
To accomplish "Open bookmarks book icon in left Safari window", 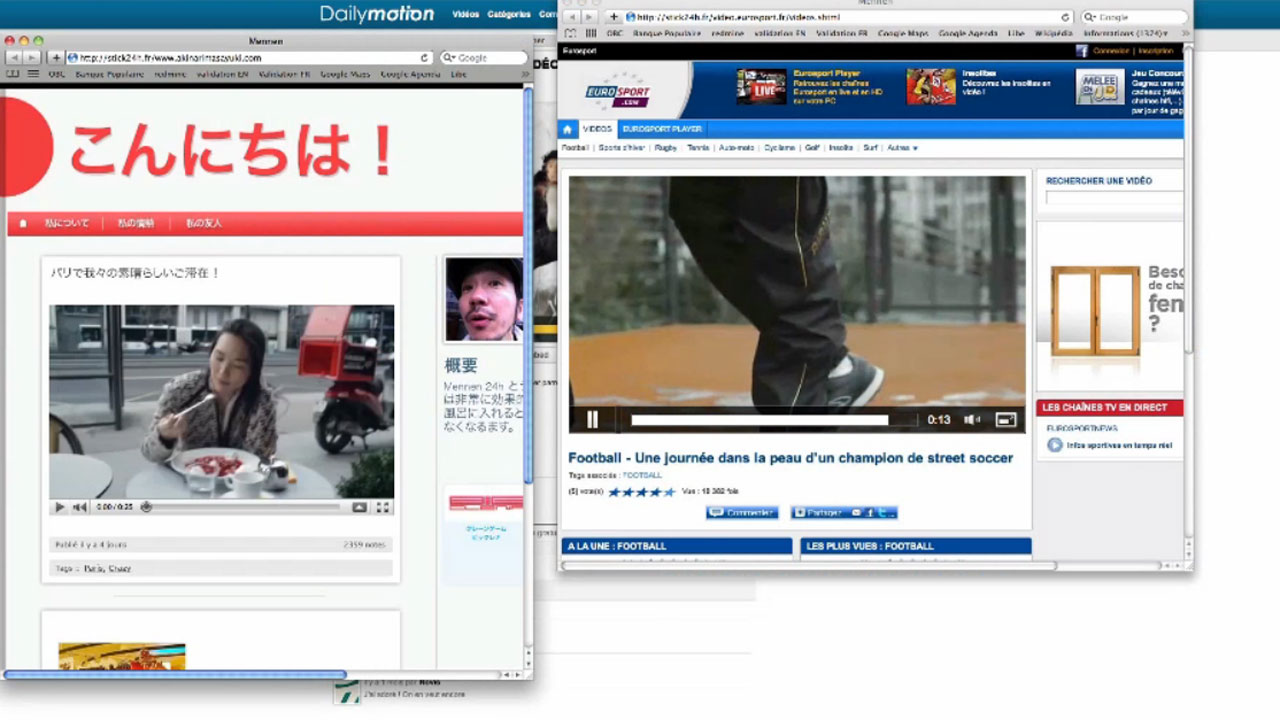I will 13,74.
